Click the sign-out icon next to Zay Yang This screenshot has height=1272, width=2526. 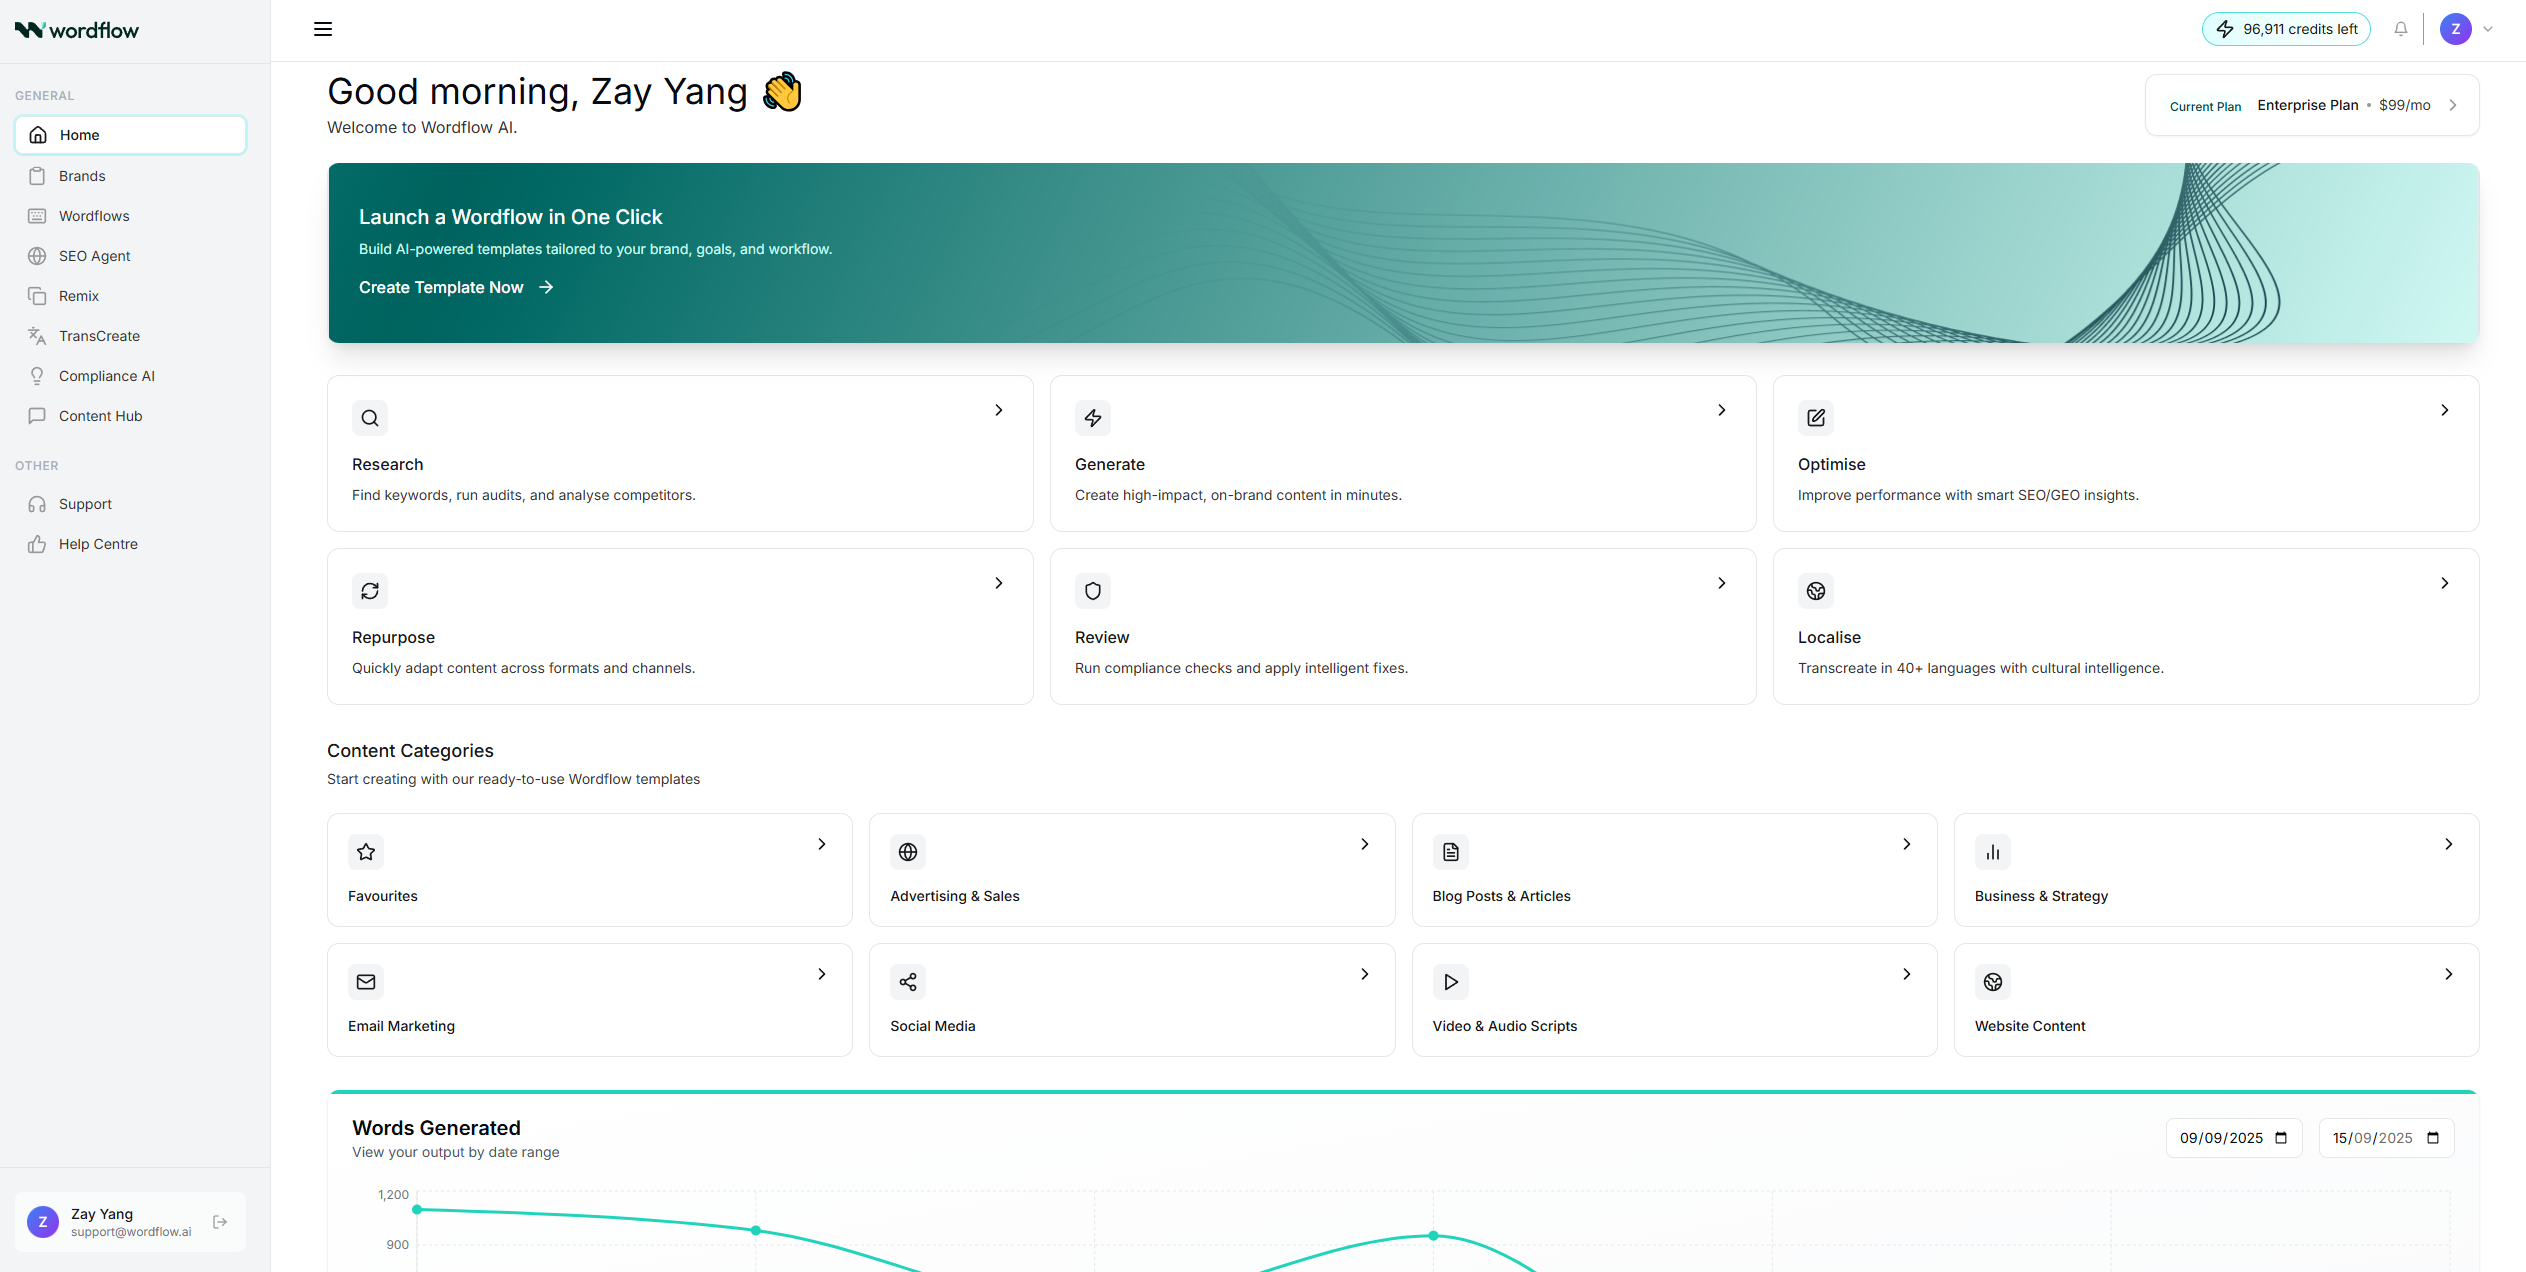[x=219, y=1222]
